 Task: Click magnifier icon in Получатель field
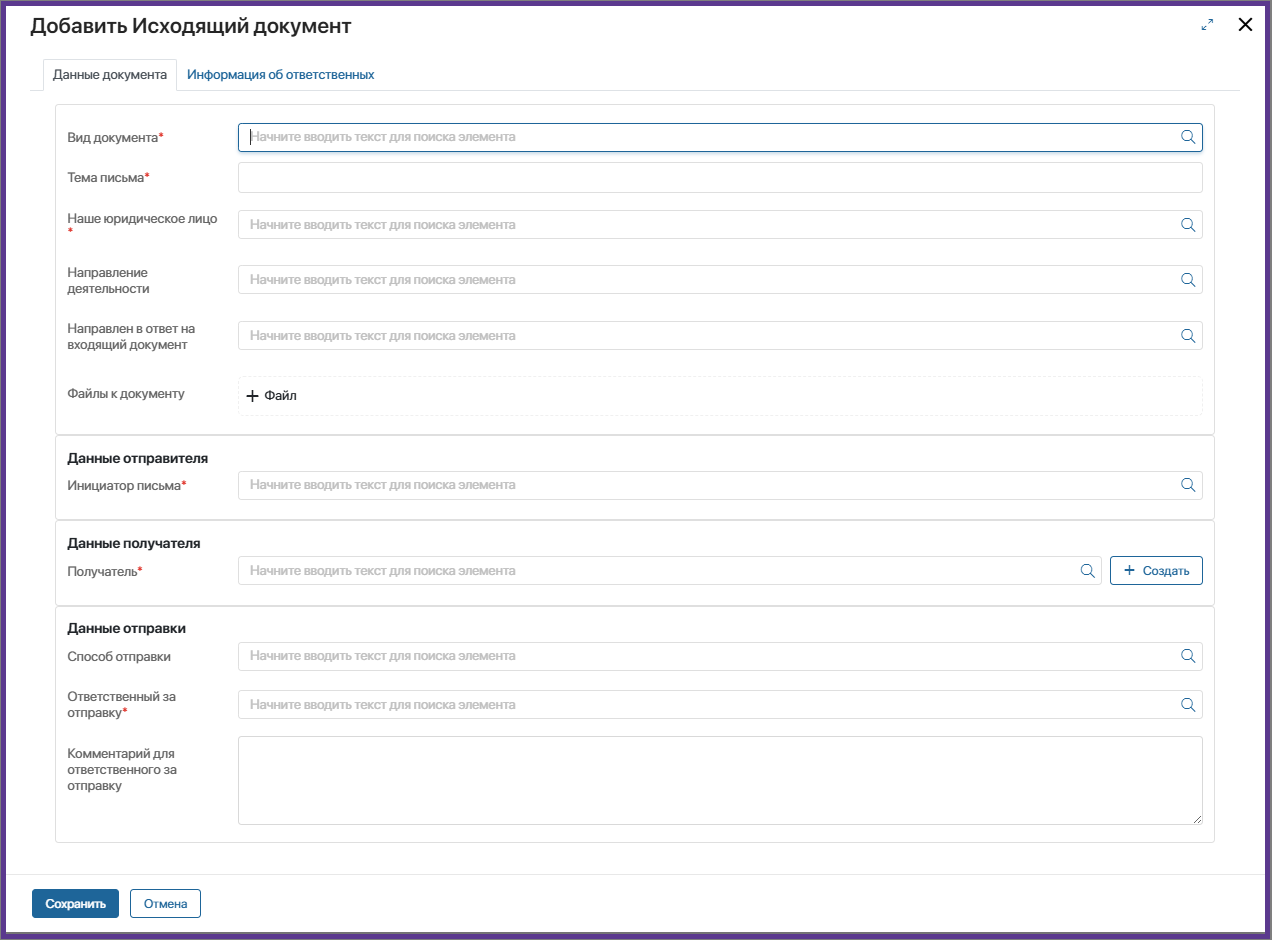[1087, 571]
